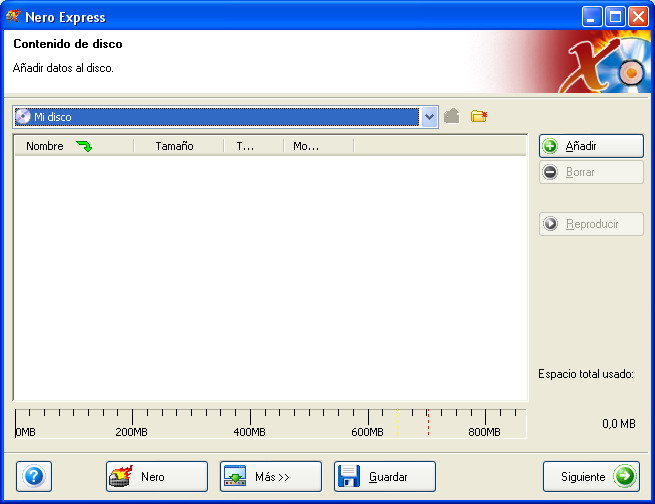Viewport: 655px width, 504px height.
Task: Click the green sort arrow in Nombre header
Action: (x=84, y=146)
